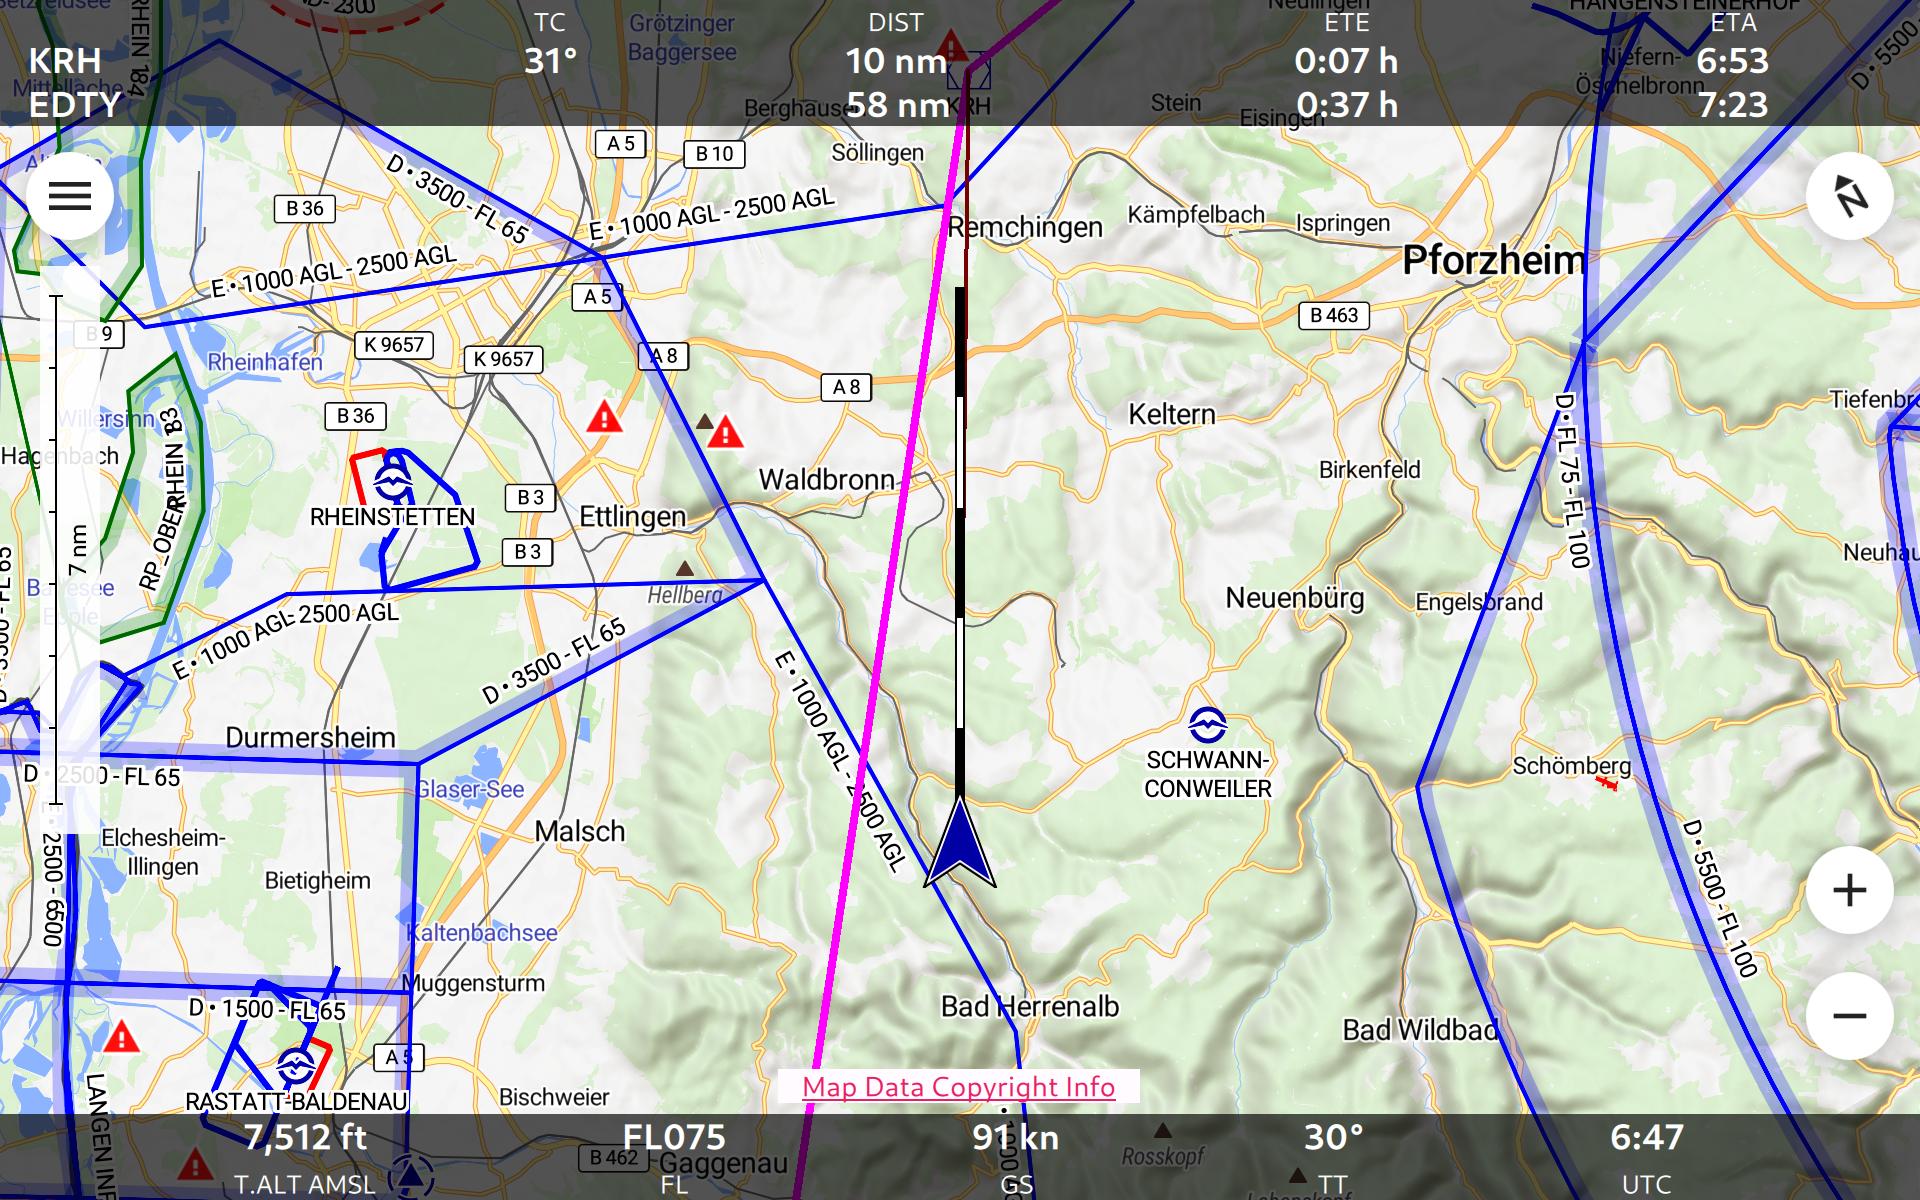Tap the EDTY destination label
Viewport: 1920px width, 1200px height.
[74, 105]
